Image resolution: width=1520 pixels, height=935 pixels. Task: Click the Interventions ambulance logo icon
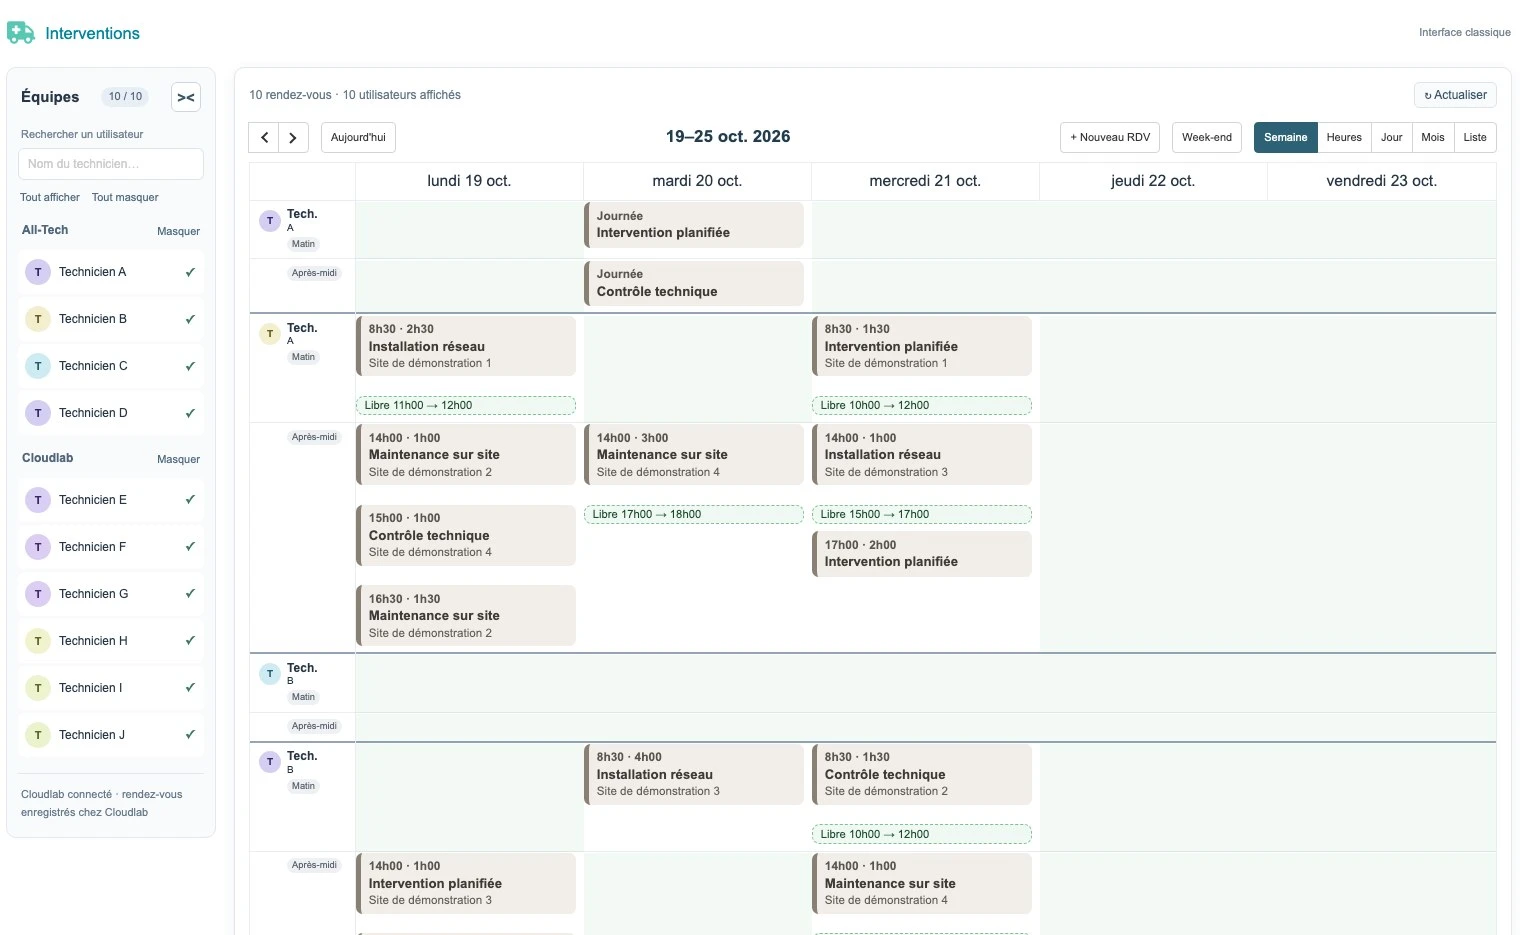21,33
